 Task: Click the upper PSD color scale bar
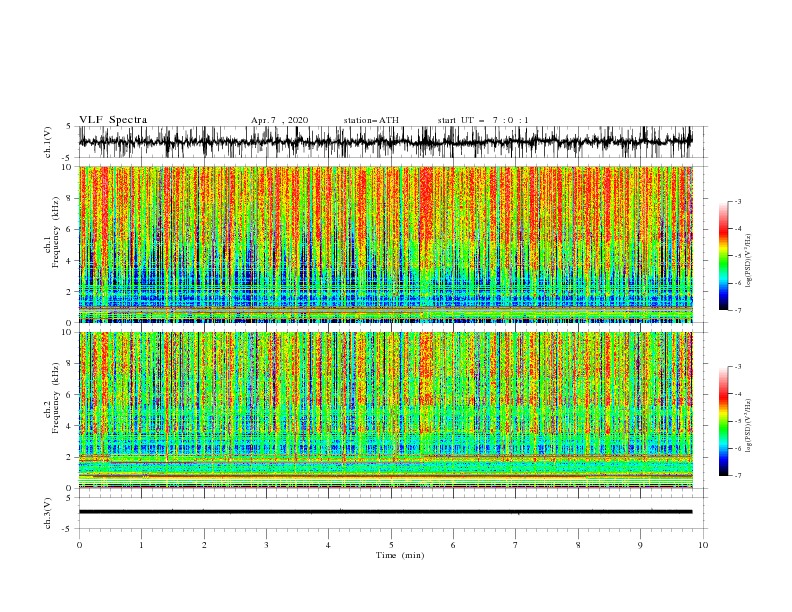[x=723, y=256]
